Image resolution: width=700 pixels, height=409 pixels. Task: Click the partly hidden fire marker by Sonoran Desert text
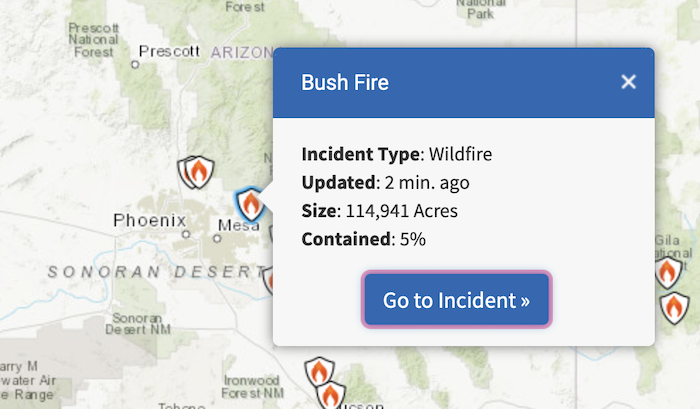[268, 280]
